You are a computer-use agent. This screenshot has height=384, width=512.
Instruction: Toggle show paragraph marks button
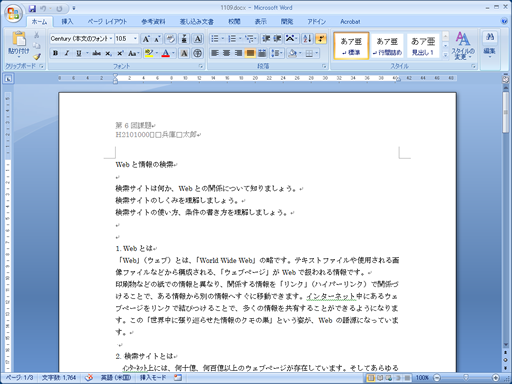321,39
